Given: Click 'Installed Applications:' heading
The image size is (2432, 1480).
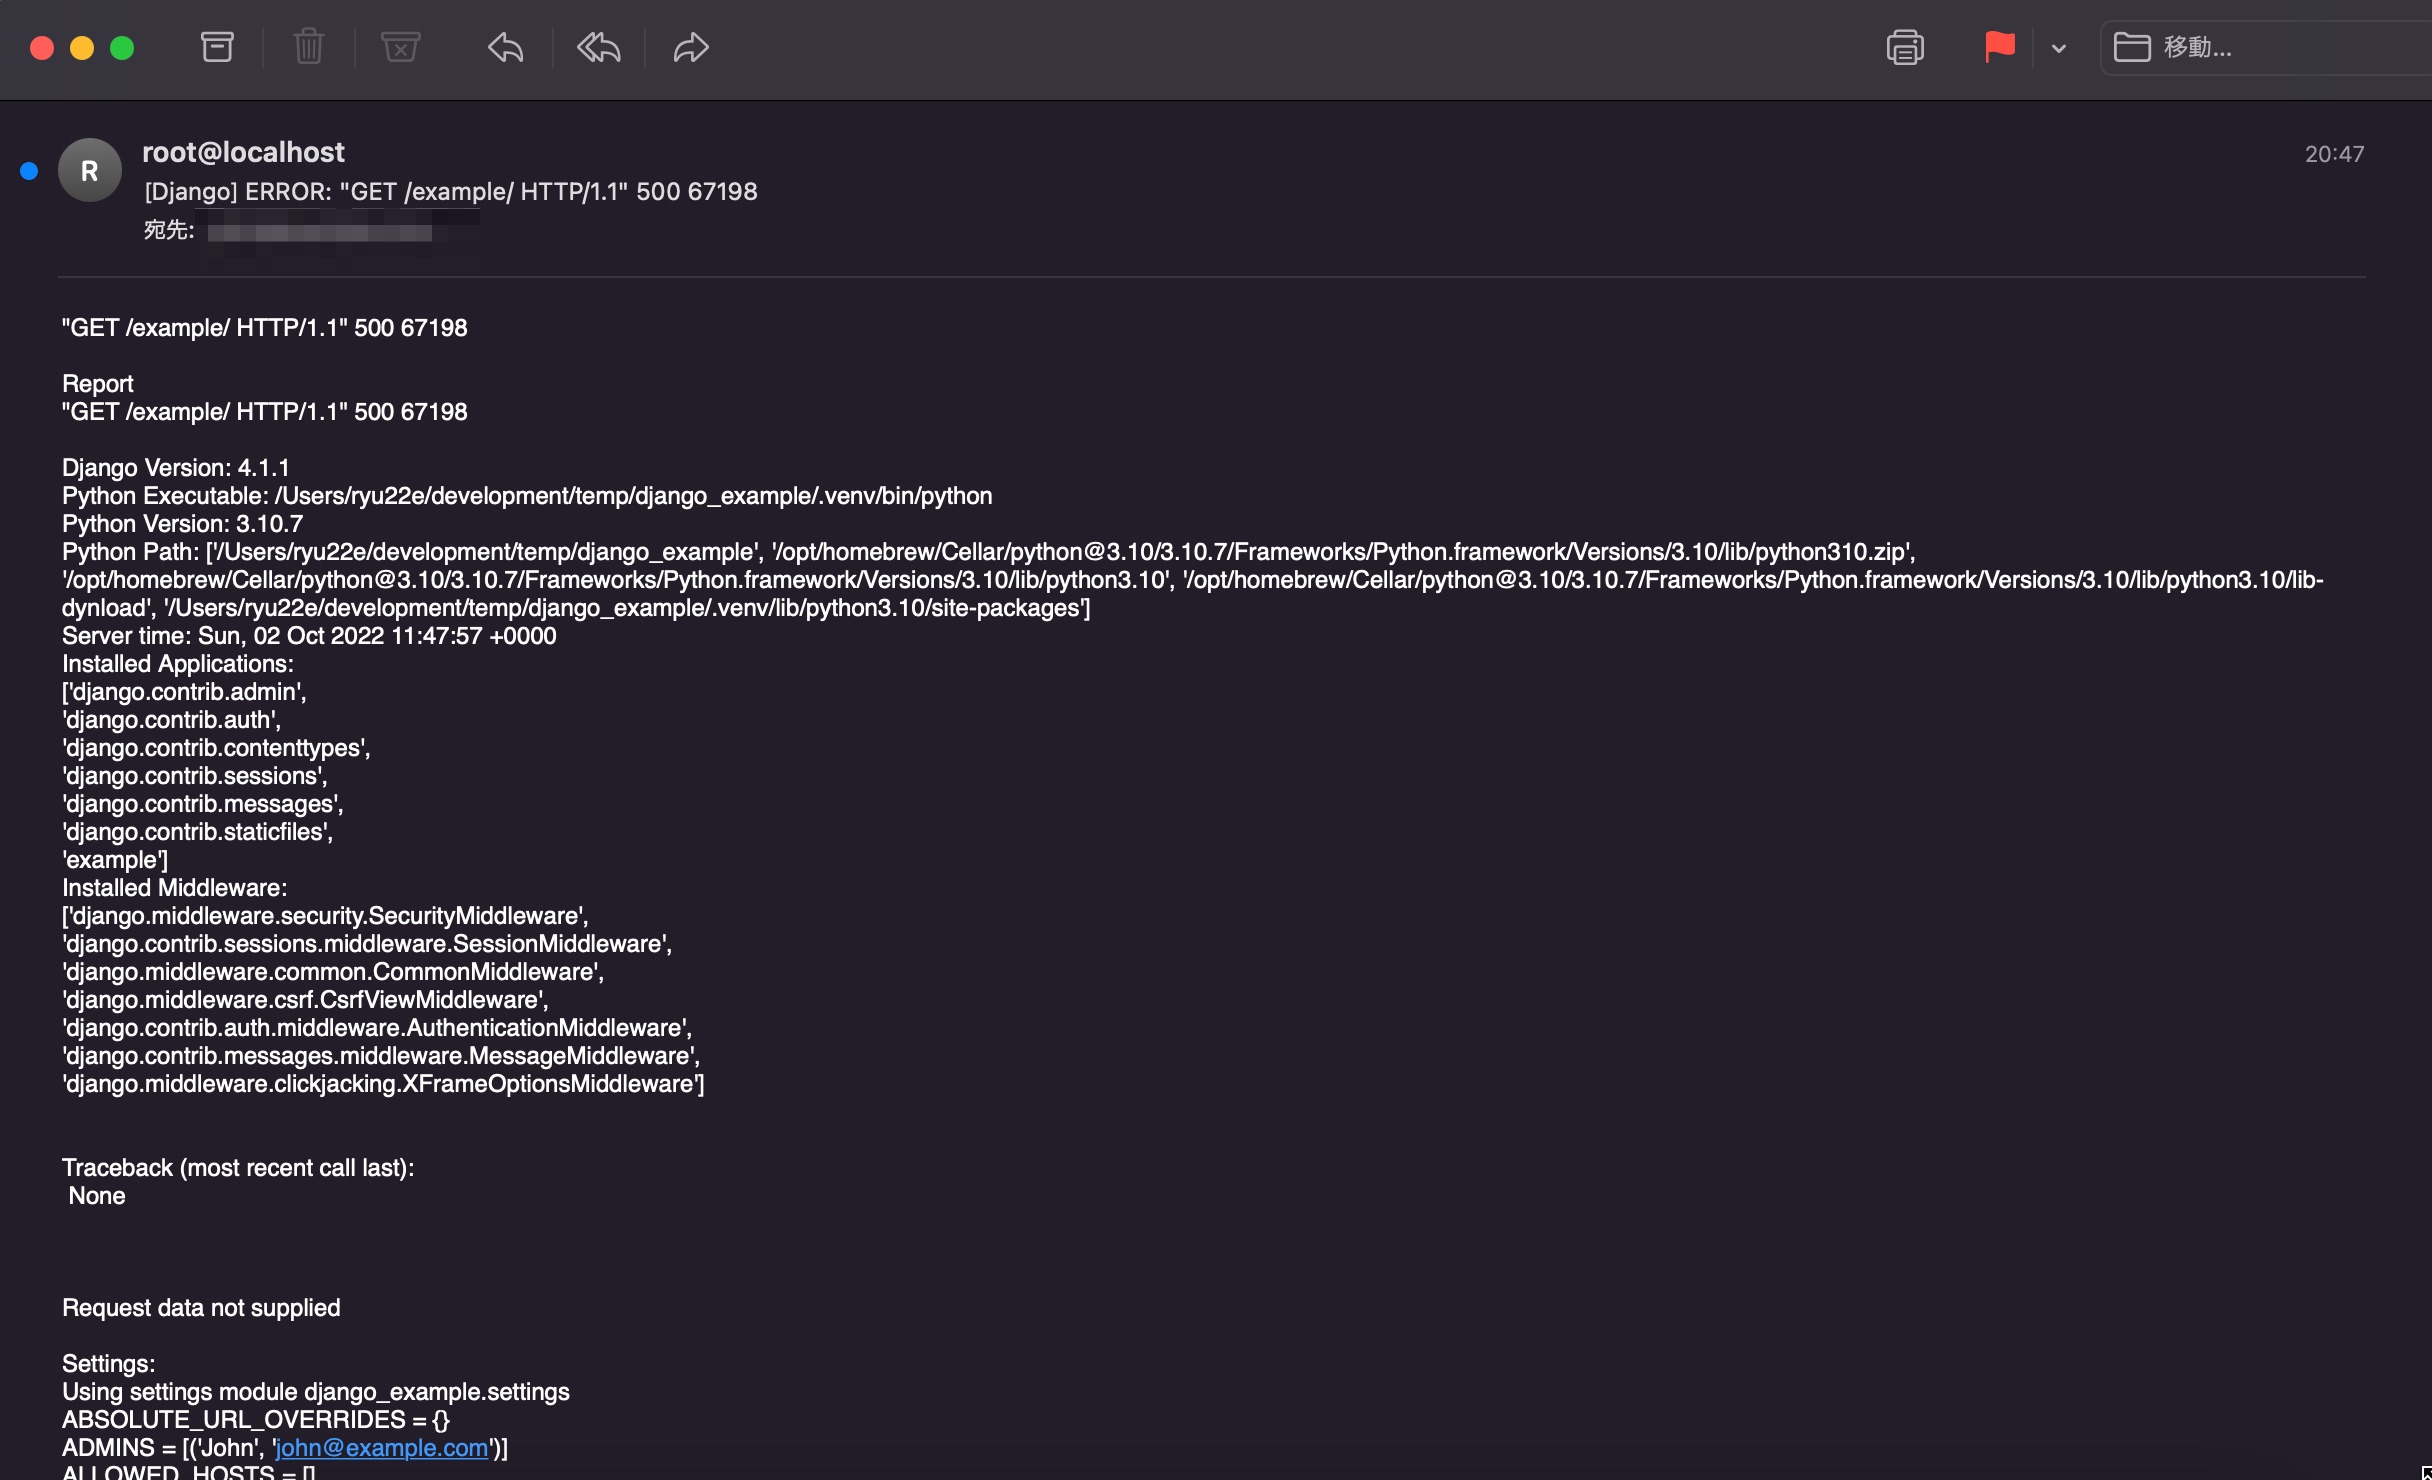Looking at the screenshot, I should [x=178, y=664].
